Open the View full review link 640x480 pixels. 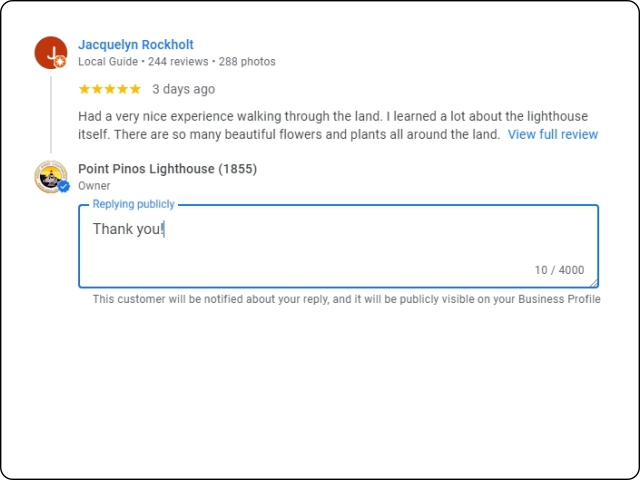coord(553,134)
